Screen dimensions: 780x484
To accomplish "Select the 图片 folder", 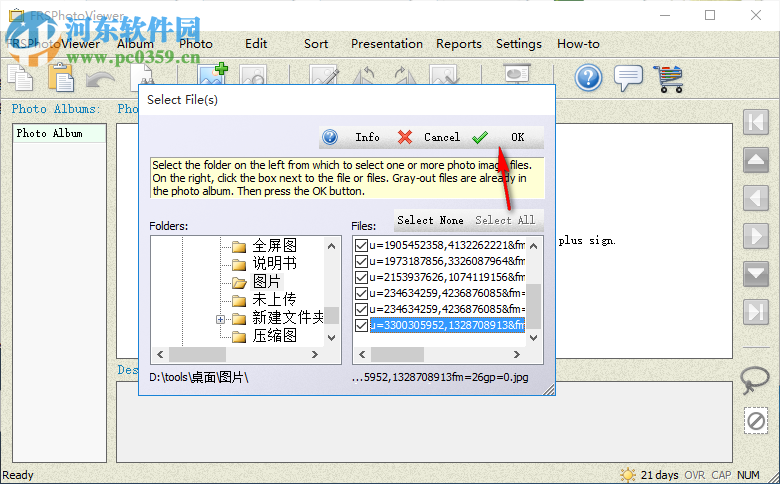I will 267,282.
